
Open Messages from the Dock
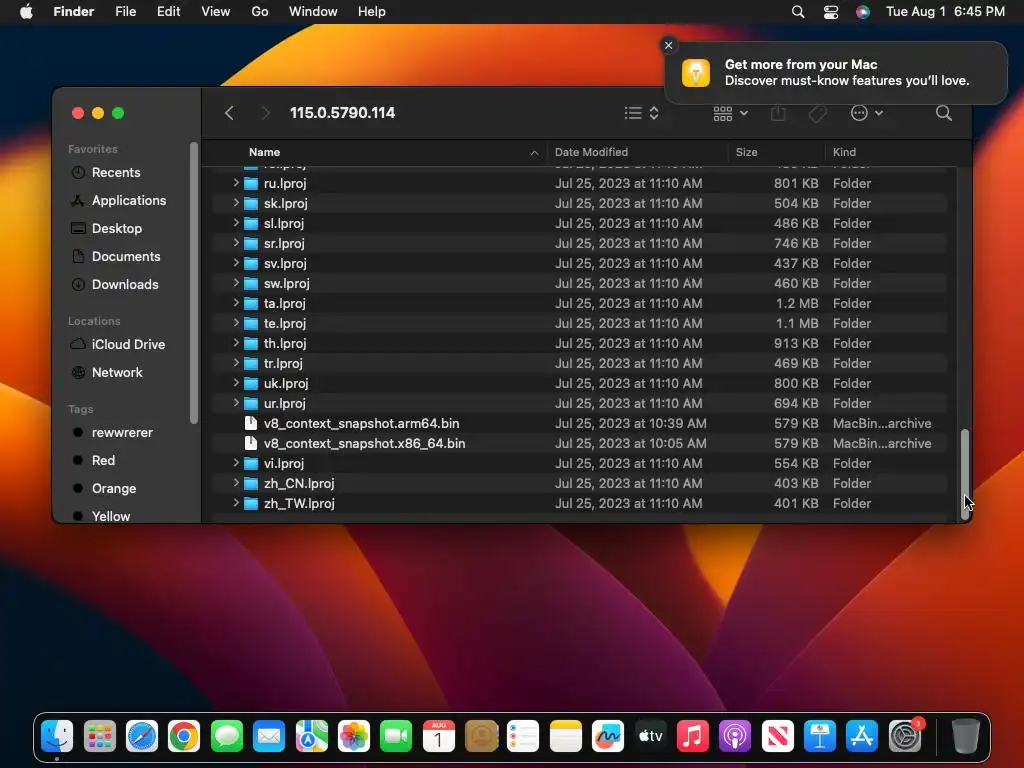(227, 737)
